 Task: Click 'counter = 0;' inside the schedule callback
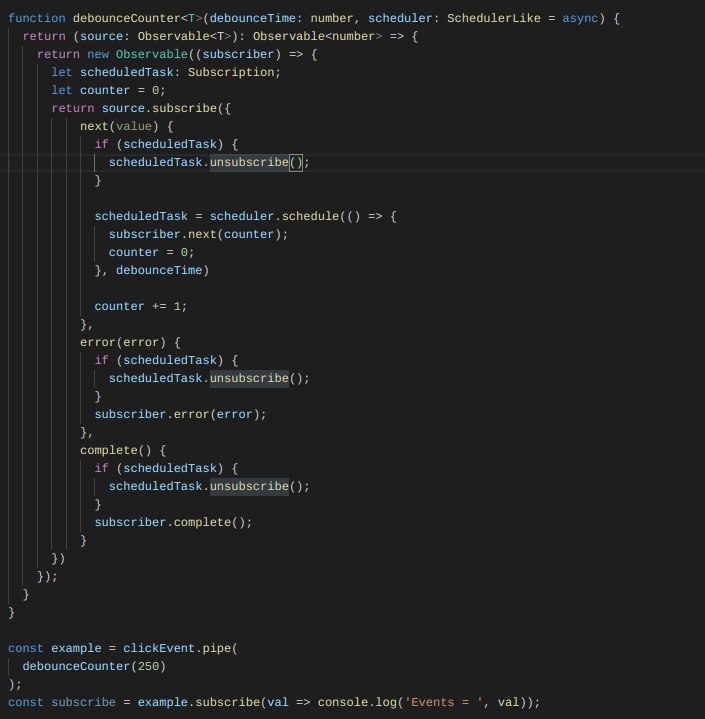pos(151,252)
